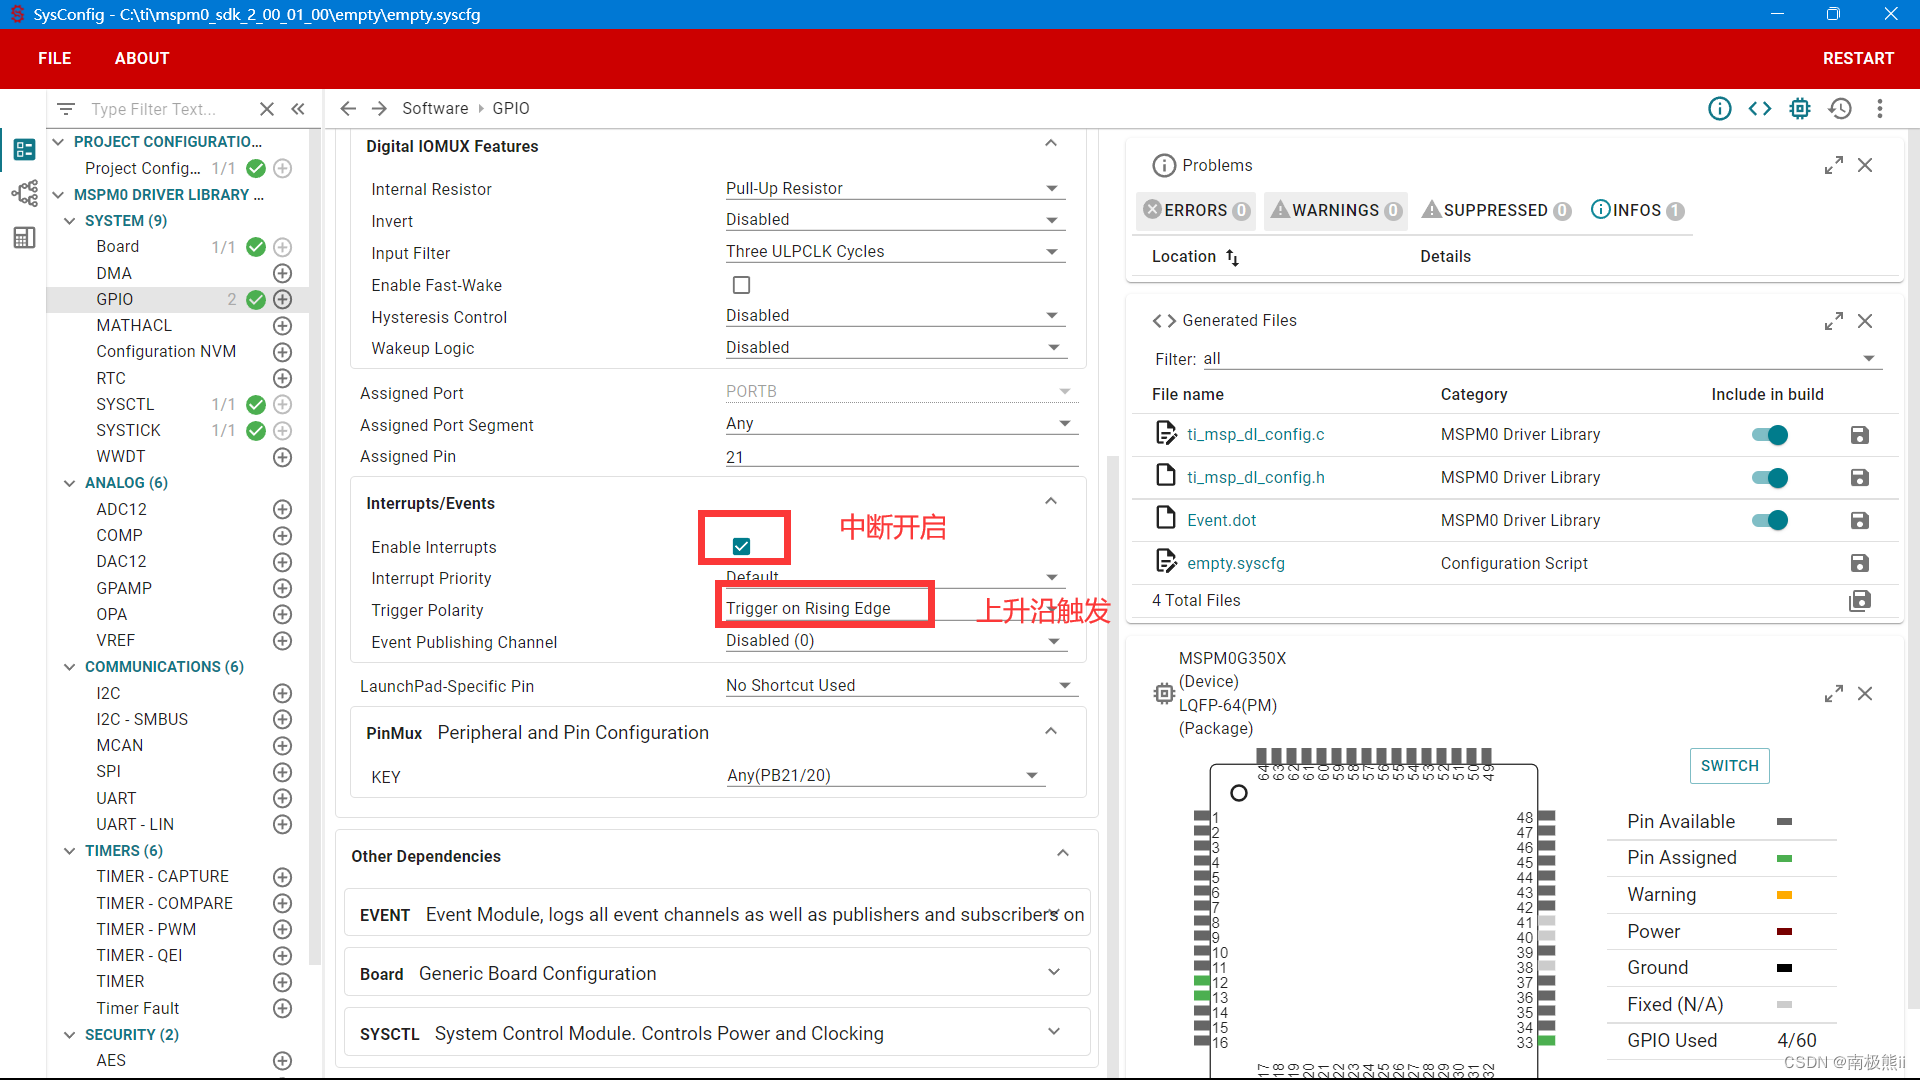Image resolution: width=1920 pixels, height=1080 pixels.
Task: Toggle include in build for ti_msp_dl_config.h
Action: (1770, 478)
